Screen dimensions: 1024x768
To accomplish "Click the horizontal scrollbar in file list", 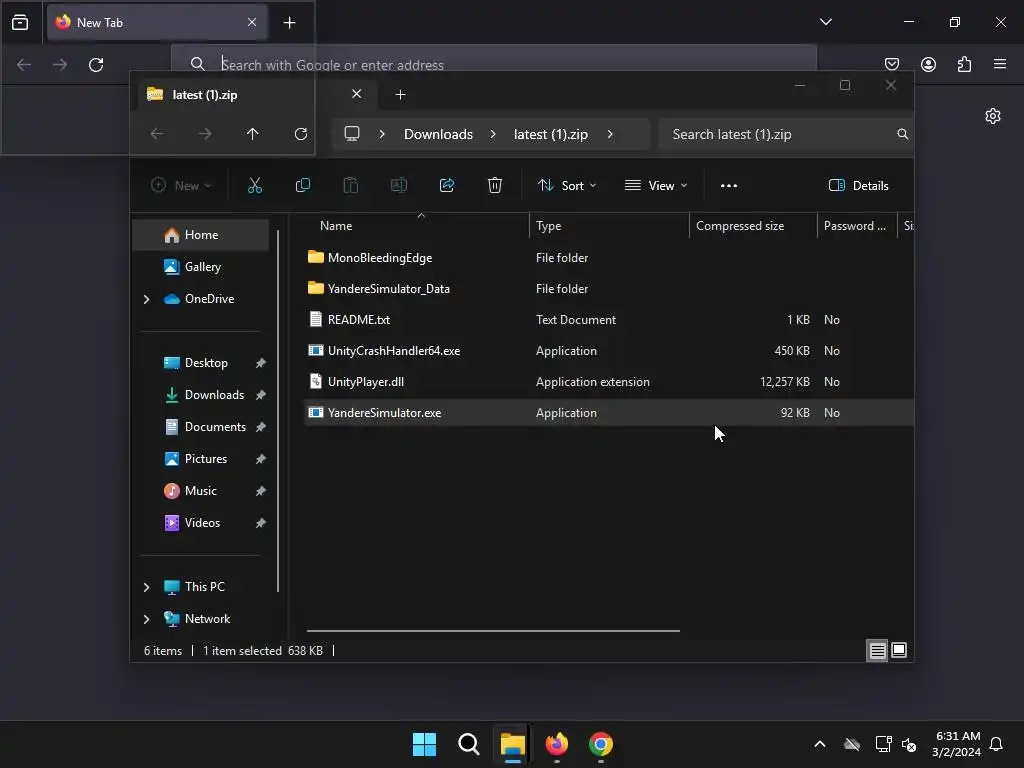I will pos(493,631).
